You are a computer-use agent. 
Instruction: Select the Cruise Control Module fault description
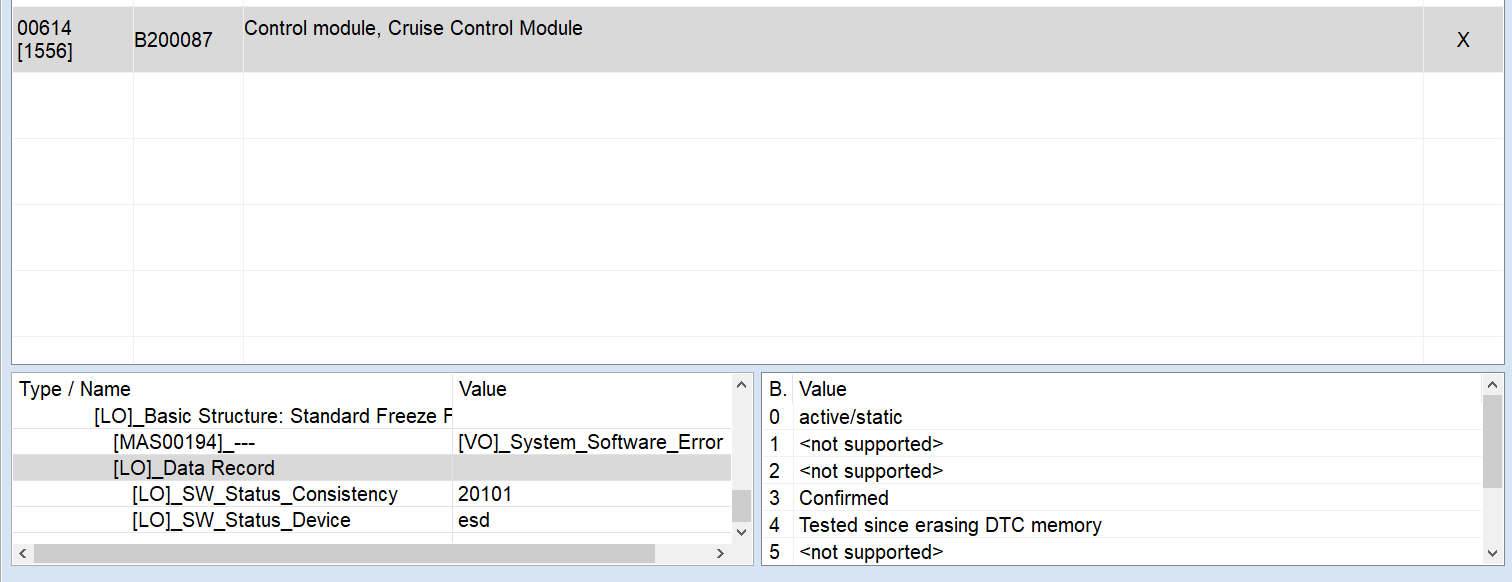[414, 28]
